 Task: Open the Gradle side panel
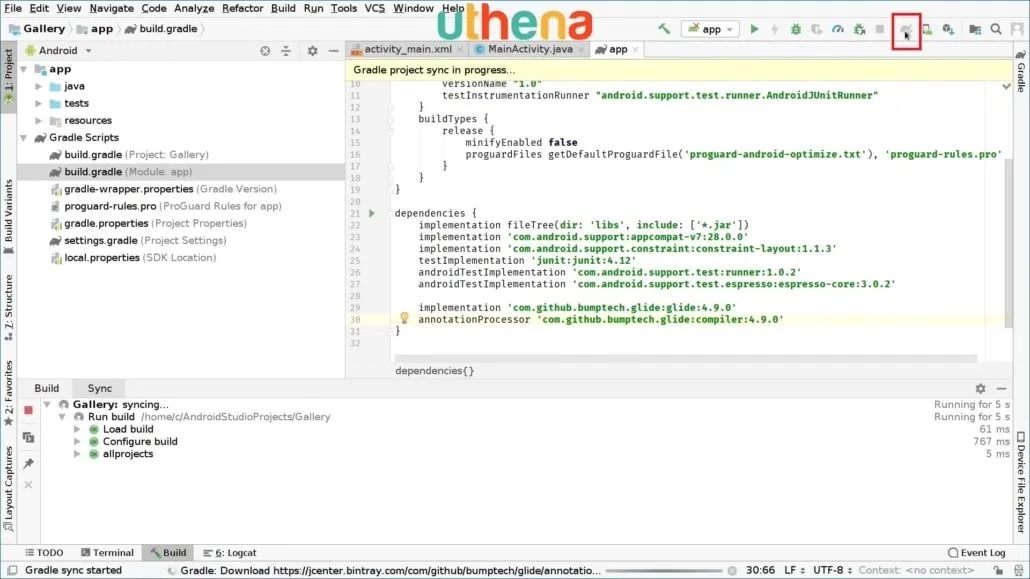(1021, 71)
